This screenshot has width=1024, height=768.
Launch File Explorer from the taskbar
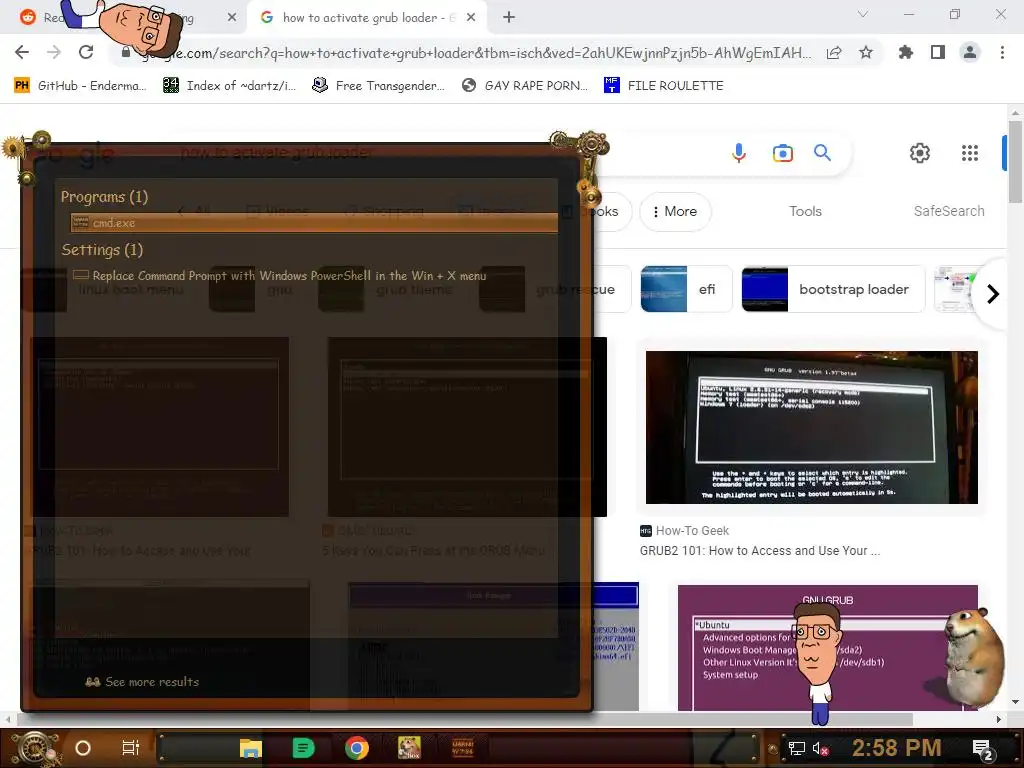250,748
